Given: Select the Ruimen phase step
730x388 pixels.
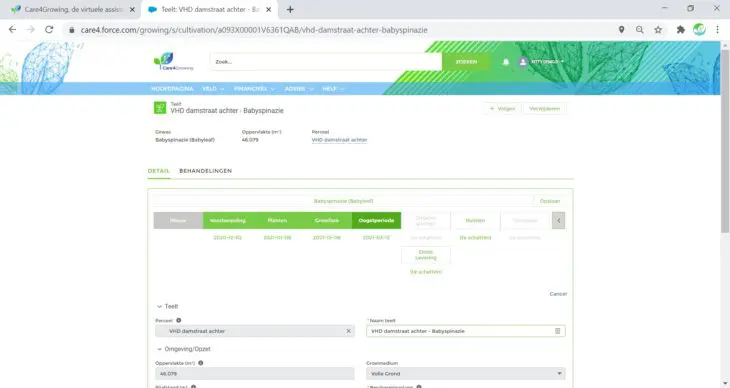Looking at the screenshot, I should pos(475,220).
